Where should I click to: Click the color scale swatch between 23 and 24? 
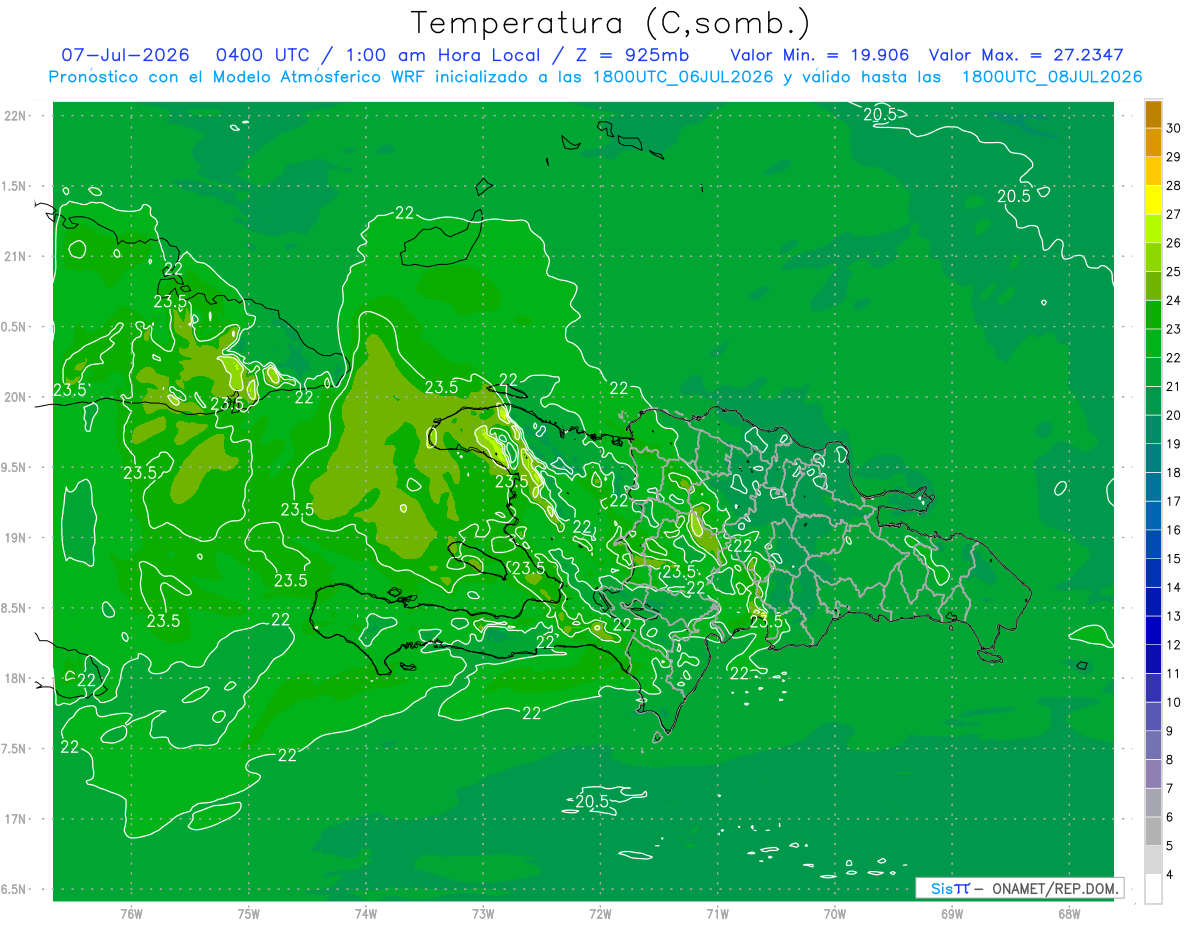1153,315
